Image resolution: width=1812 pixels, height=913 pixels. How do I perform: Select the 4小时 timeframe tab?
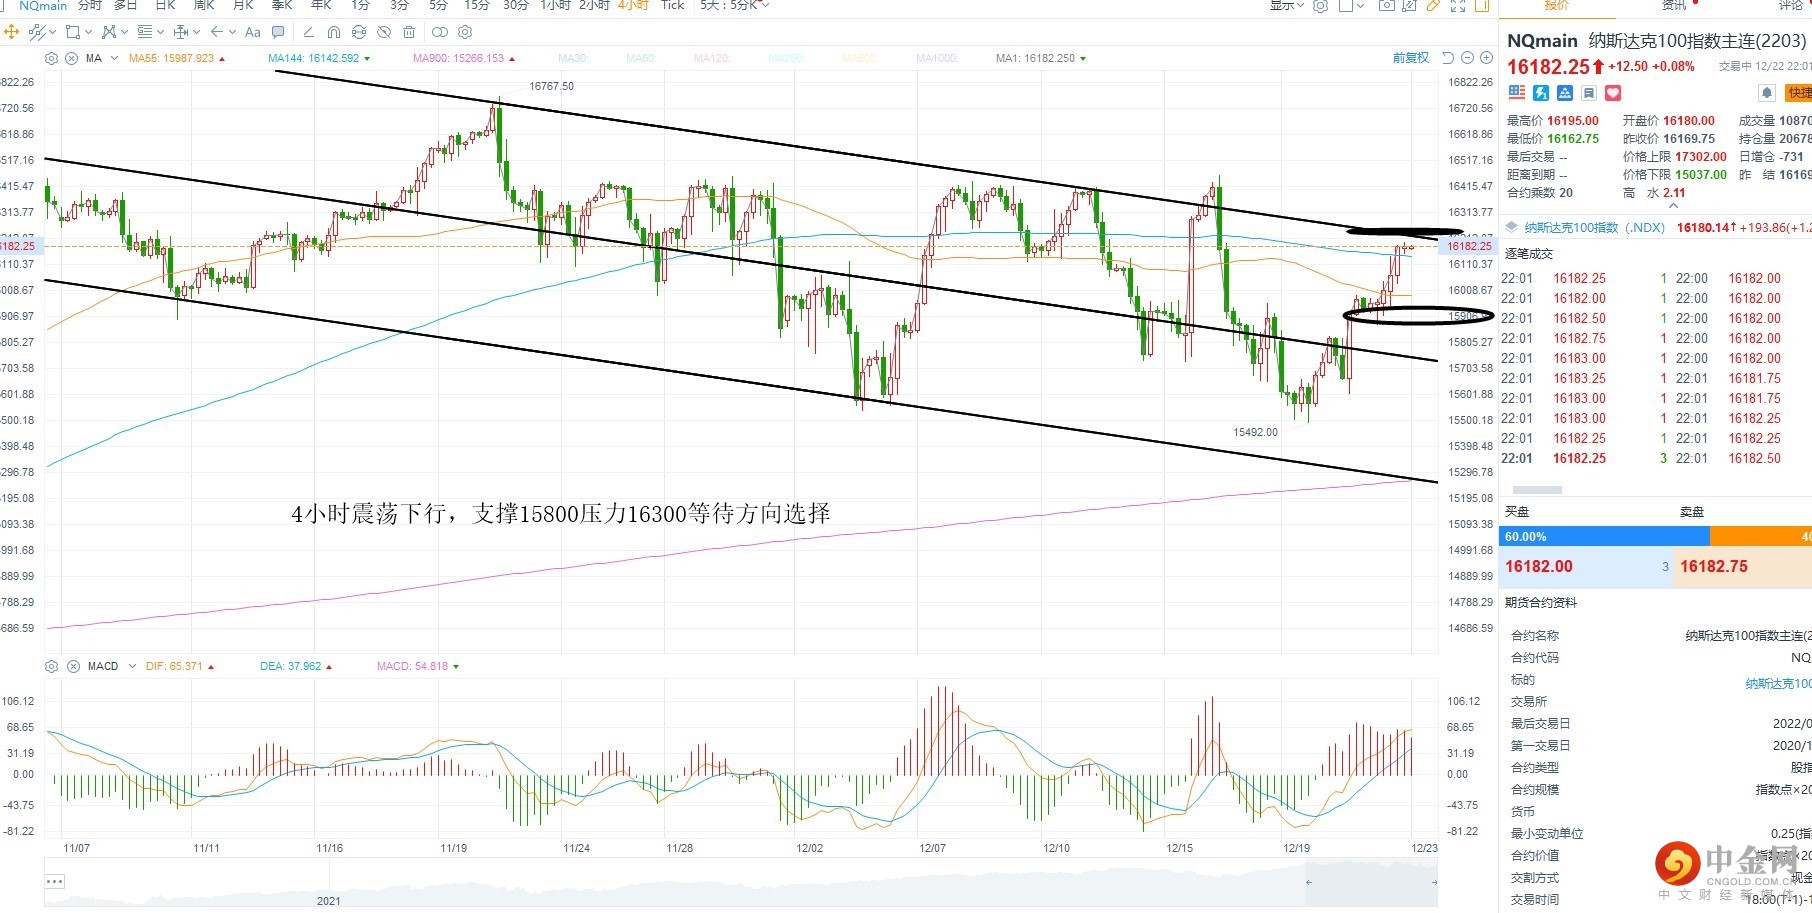633,5
